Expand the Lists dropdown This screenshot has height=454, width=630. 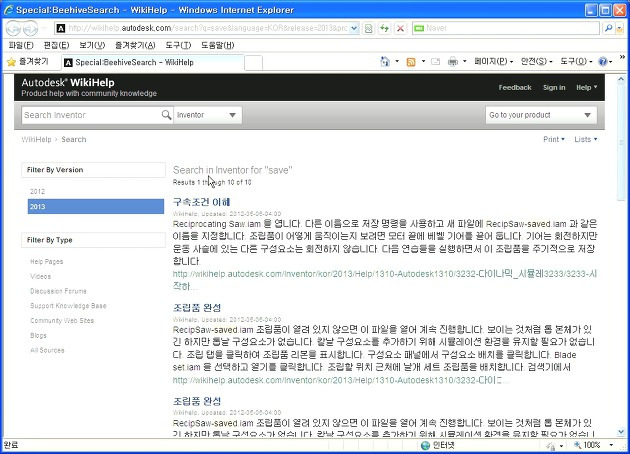(585, 139)
